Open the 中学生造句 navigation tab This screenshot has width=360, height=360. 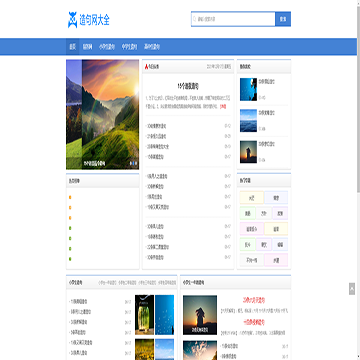tap(129, 47)
